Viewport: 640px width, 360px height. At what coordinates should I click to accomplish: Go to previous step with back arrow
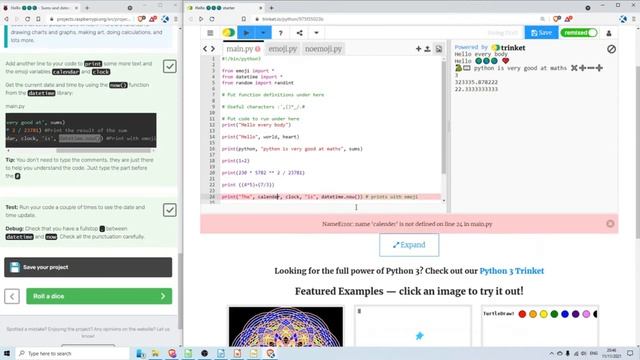(12, 296)
